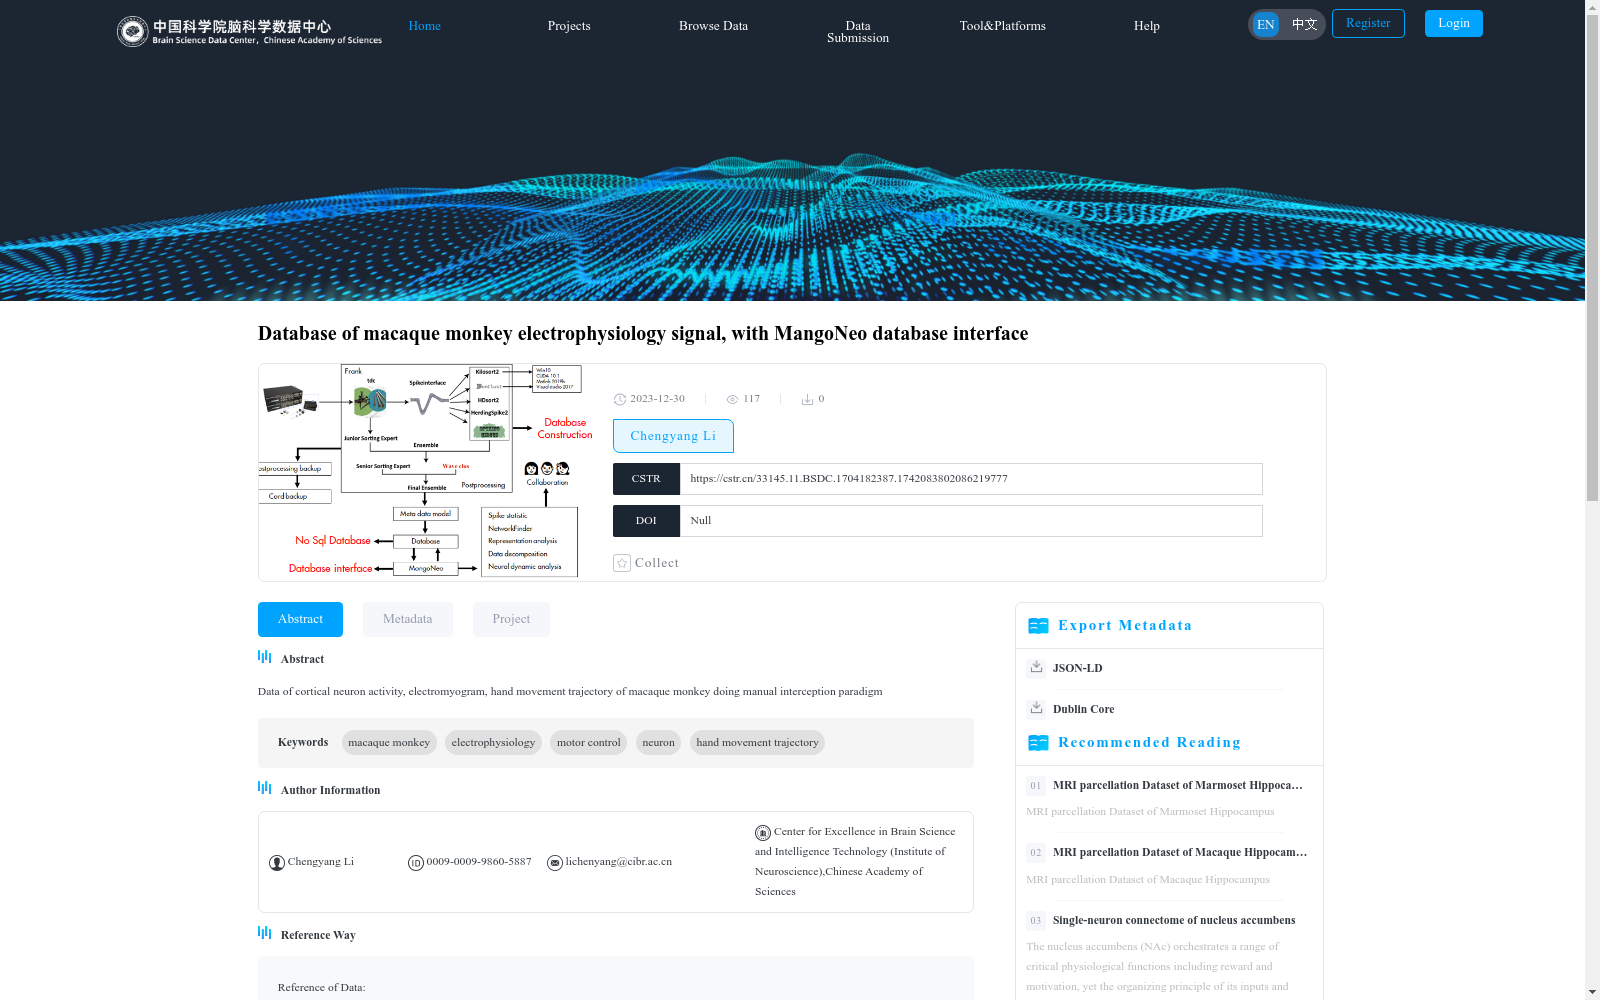1600x1000 pixels.
Task: Click the DOI label
Action: click(x=646, y=521)
